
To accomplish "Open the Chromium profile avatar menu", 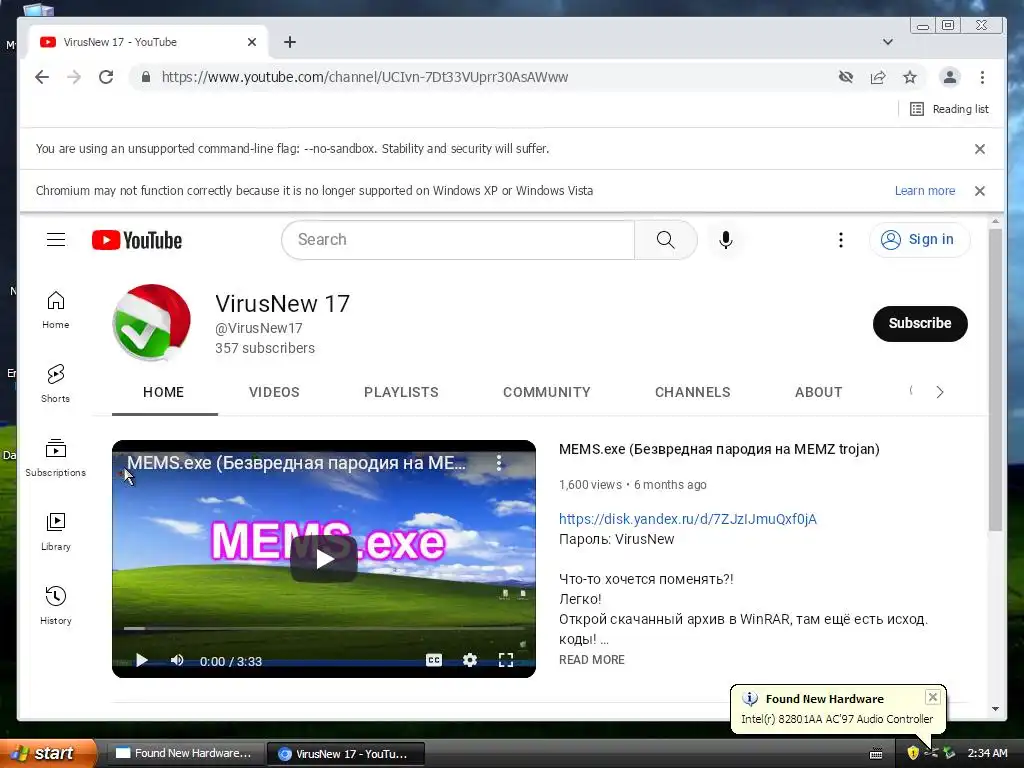I will (x=950, y=77).
